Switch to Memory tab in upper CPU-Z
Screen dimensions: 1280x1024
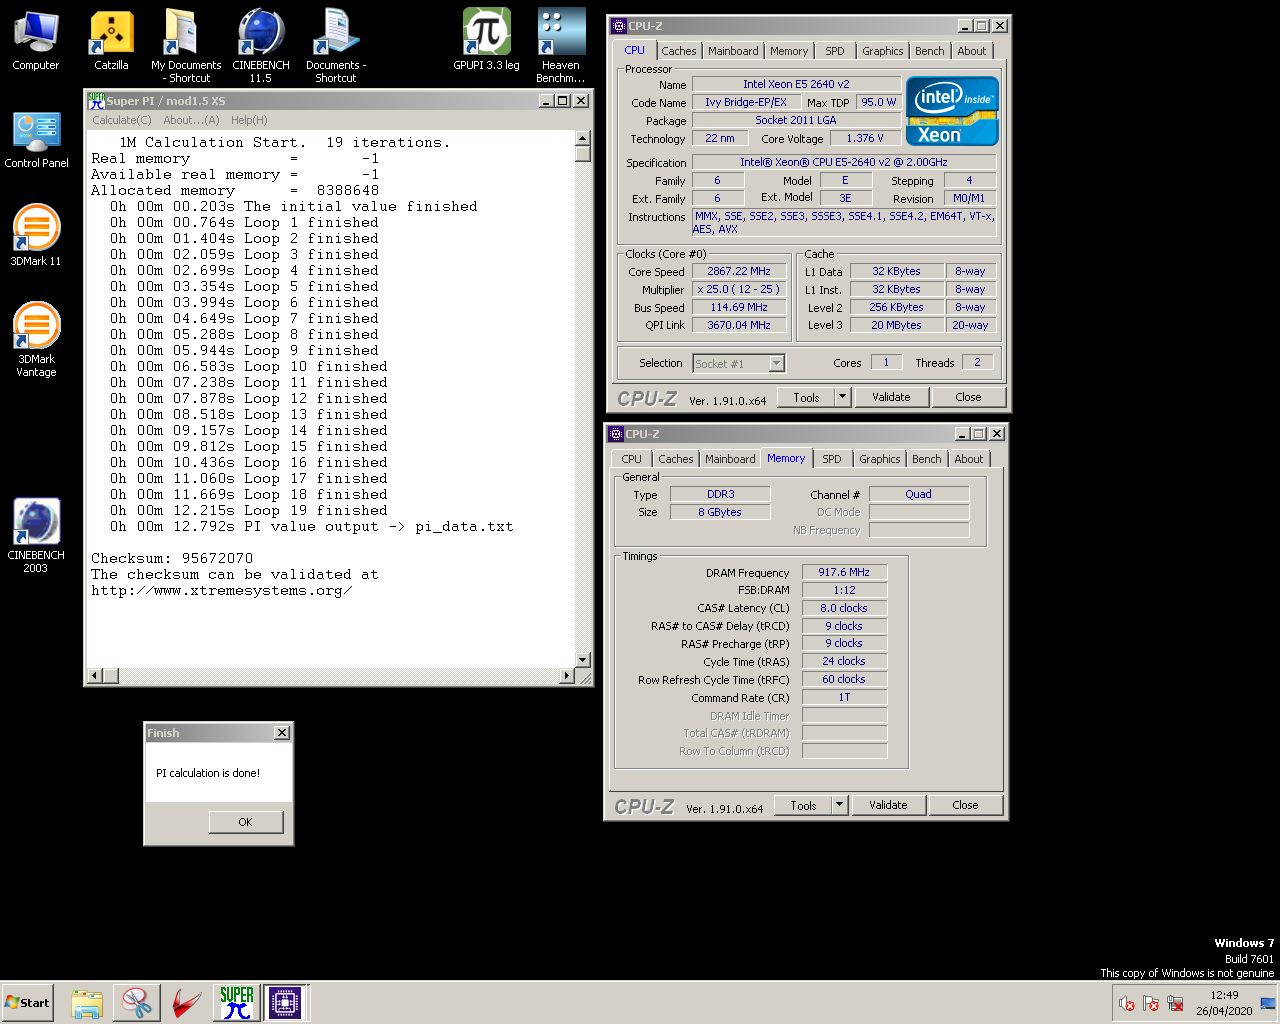(789, 51)
